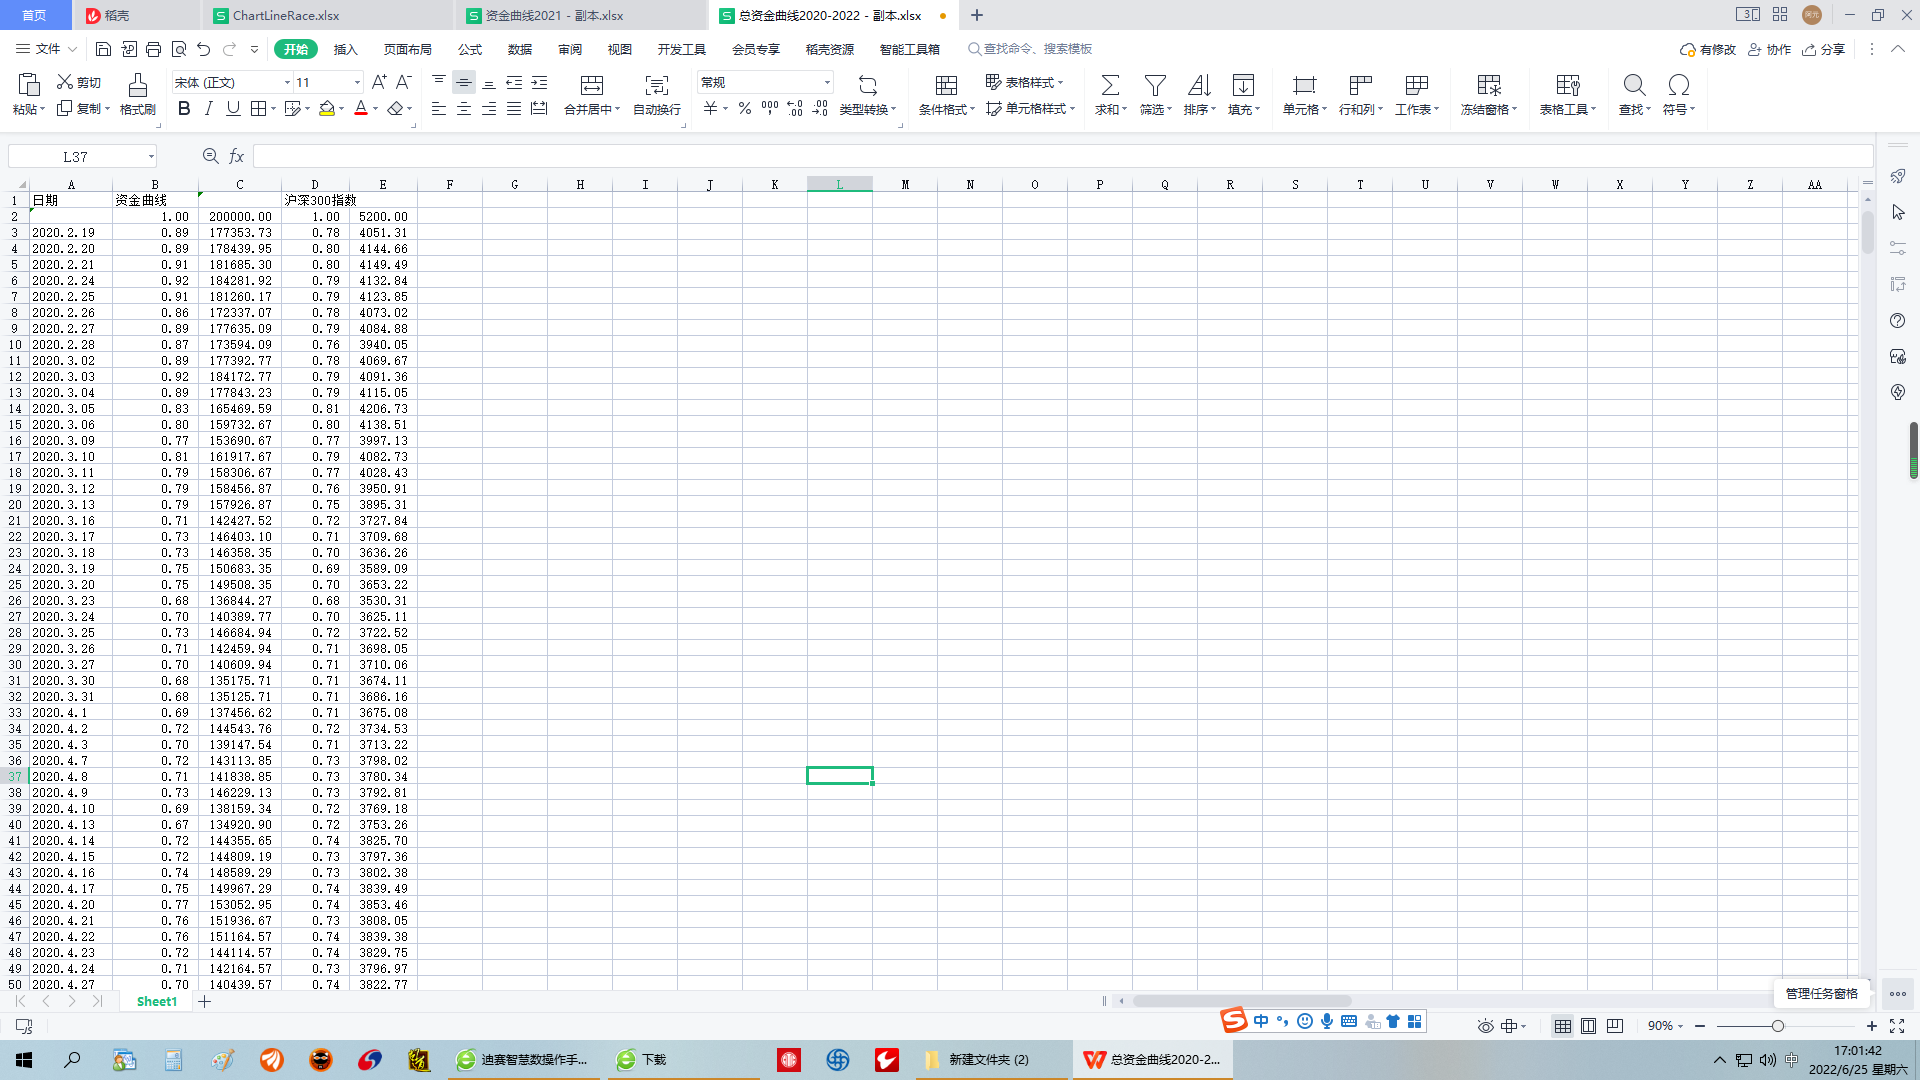Click the Filter (筛选) funnel icon
The image size is (1920, 1080).
[1154, 85]
